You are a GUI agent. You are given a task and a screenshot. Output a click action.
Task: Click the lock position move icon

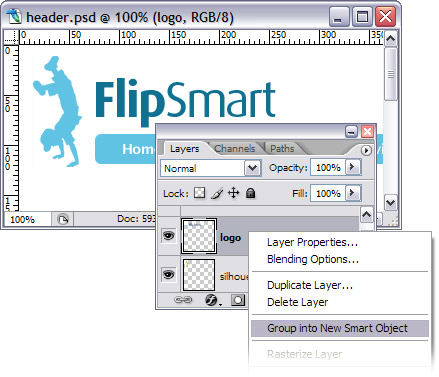[234, 193]
